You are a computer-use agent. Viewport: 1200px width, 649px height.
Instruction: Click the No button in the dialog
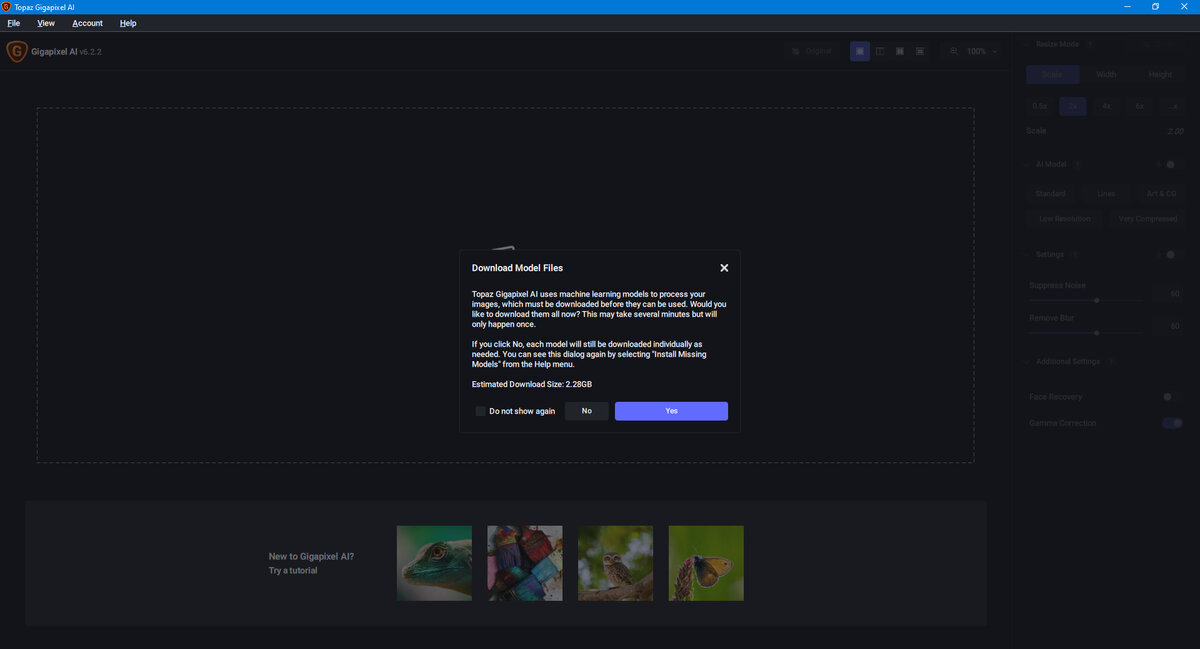(587, 411)
